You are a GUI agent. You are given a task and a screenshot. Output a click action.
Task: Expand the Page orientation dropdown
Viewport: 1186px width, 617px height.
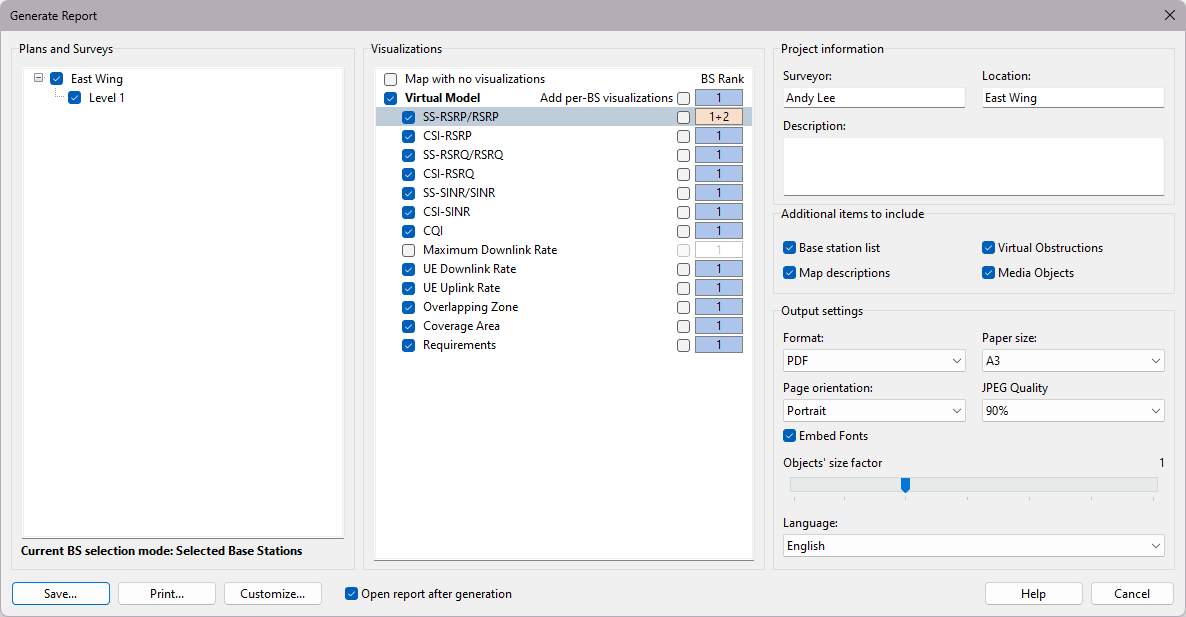pyautogui.click(x=873, y=411)
